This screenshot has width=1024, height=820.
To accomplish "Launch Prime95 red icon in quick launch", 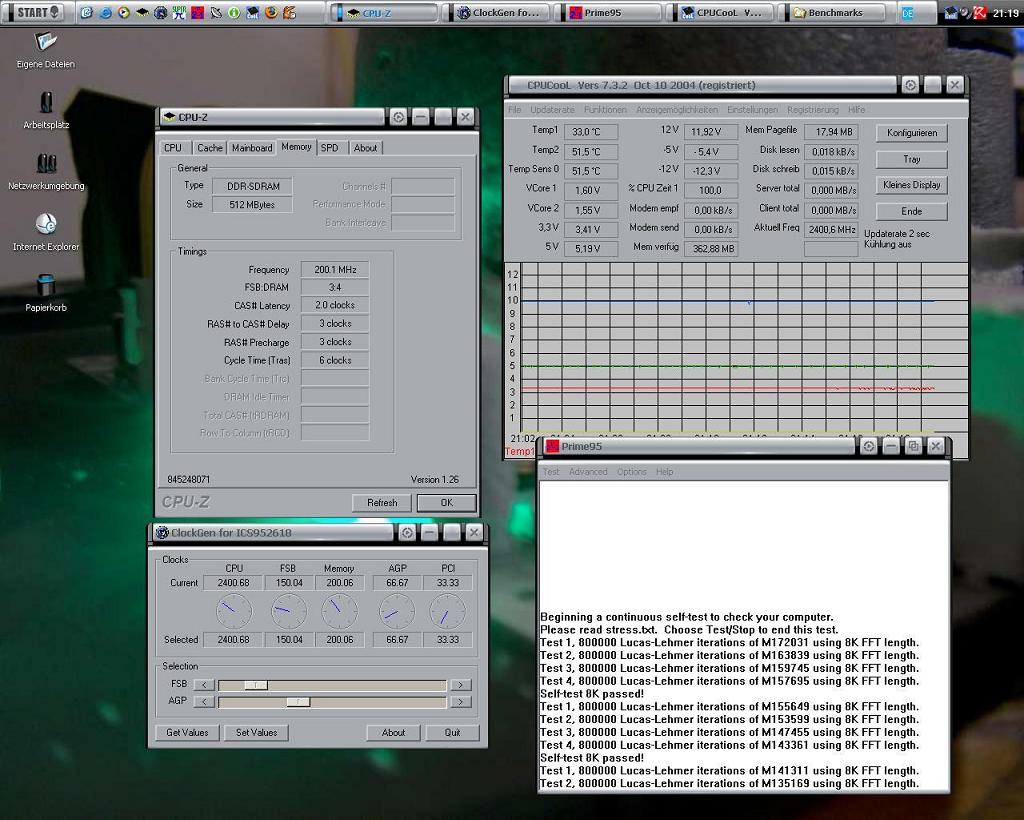I will [x=197, y=12].
